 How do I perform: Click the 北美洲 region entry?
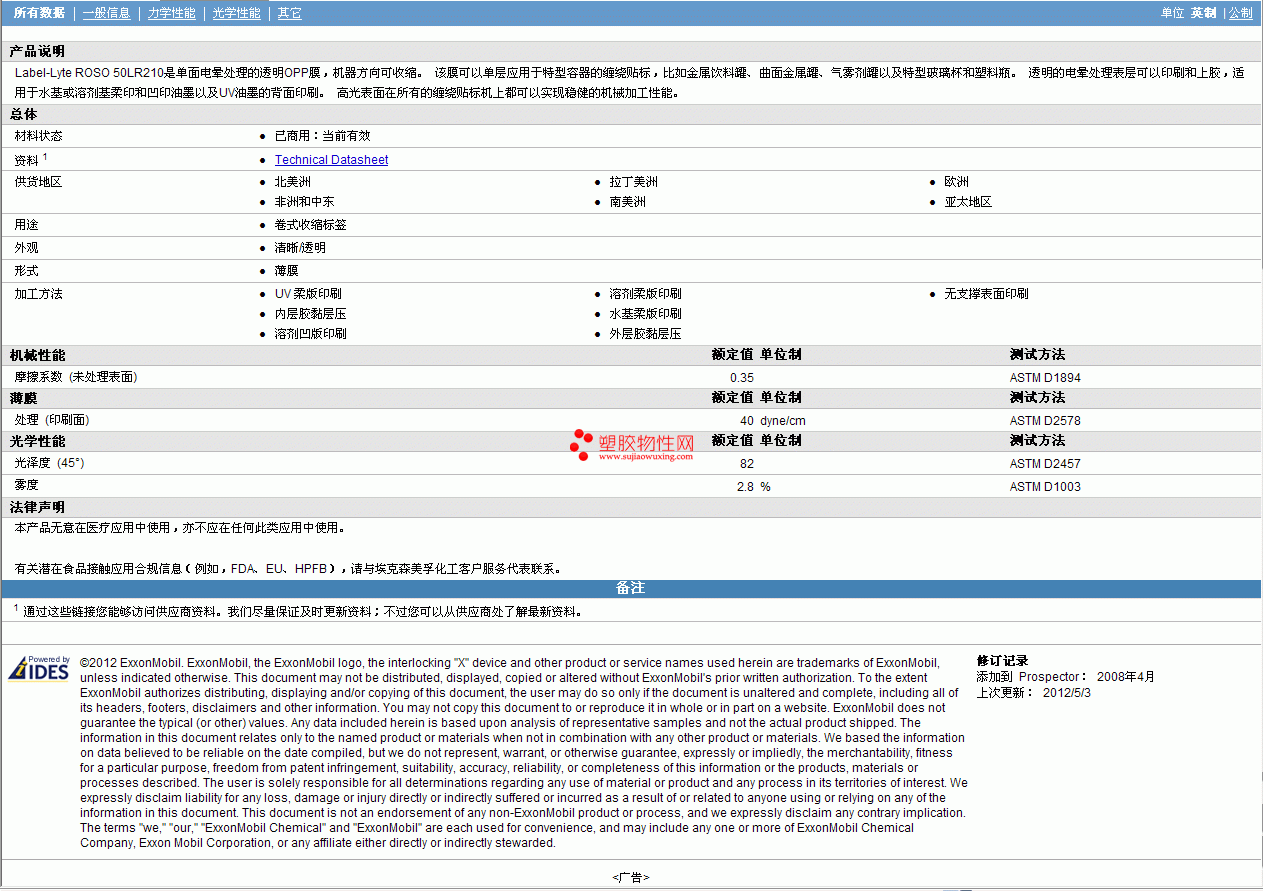point(293,182)
